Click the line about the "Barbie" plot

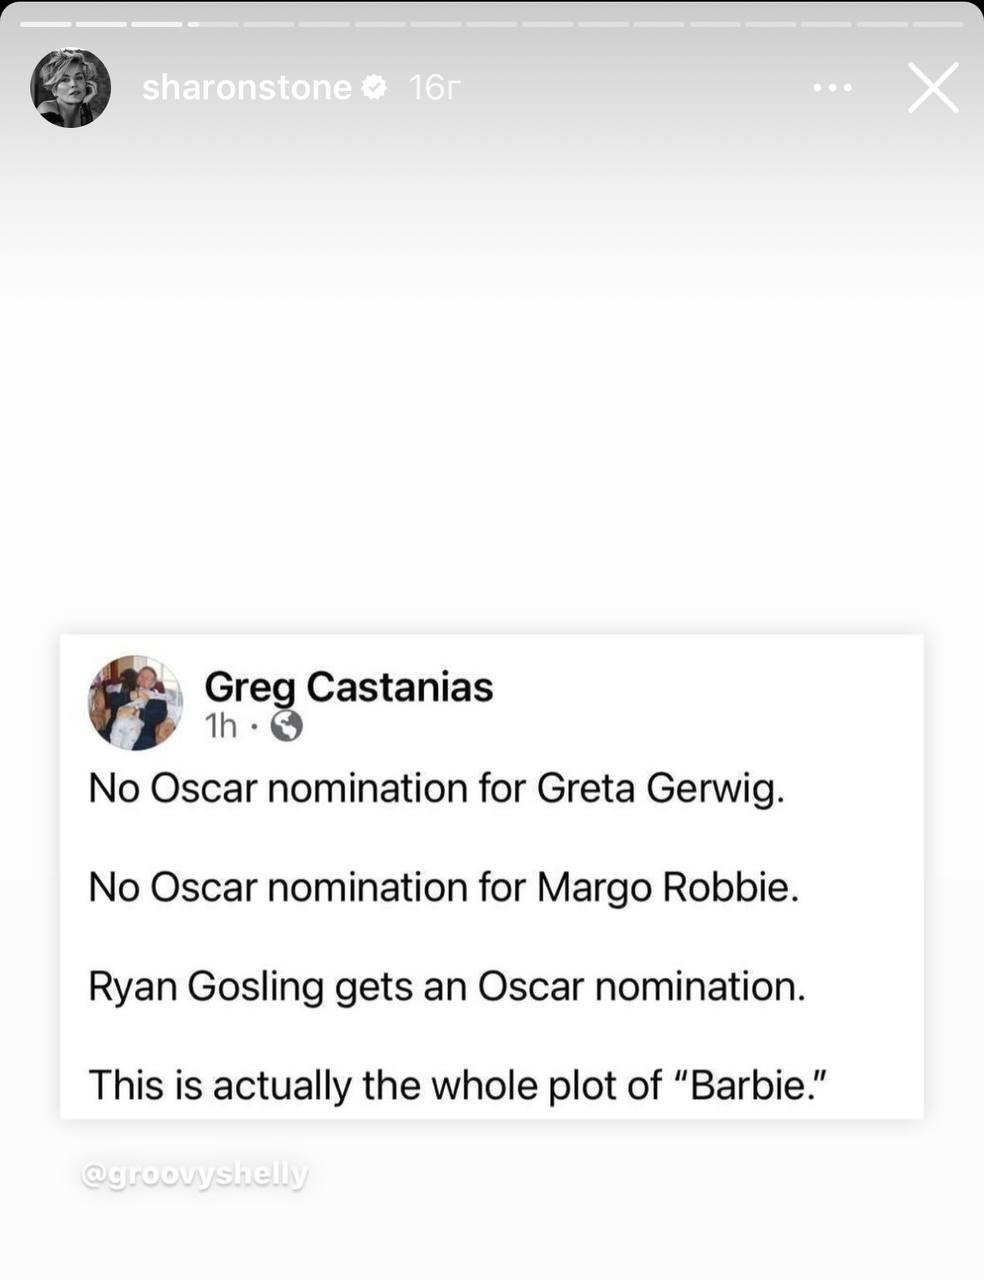[460, 1085]
